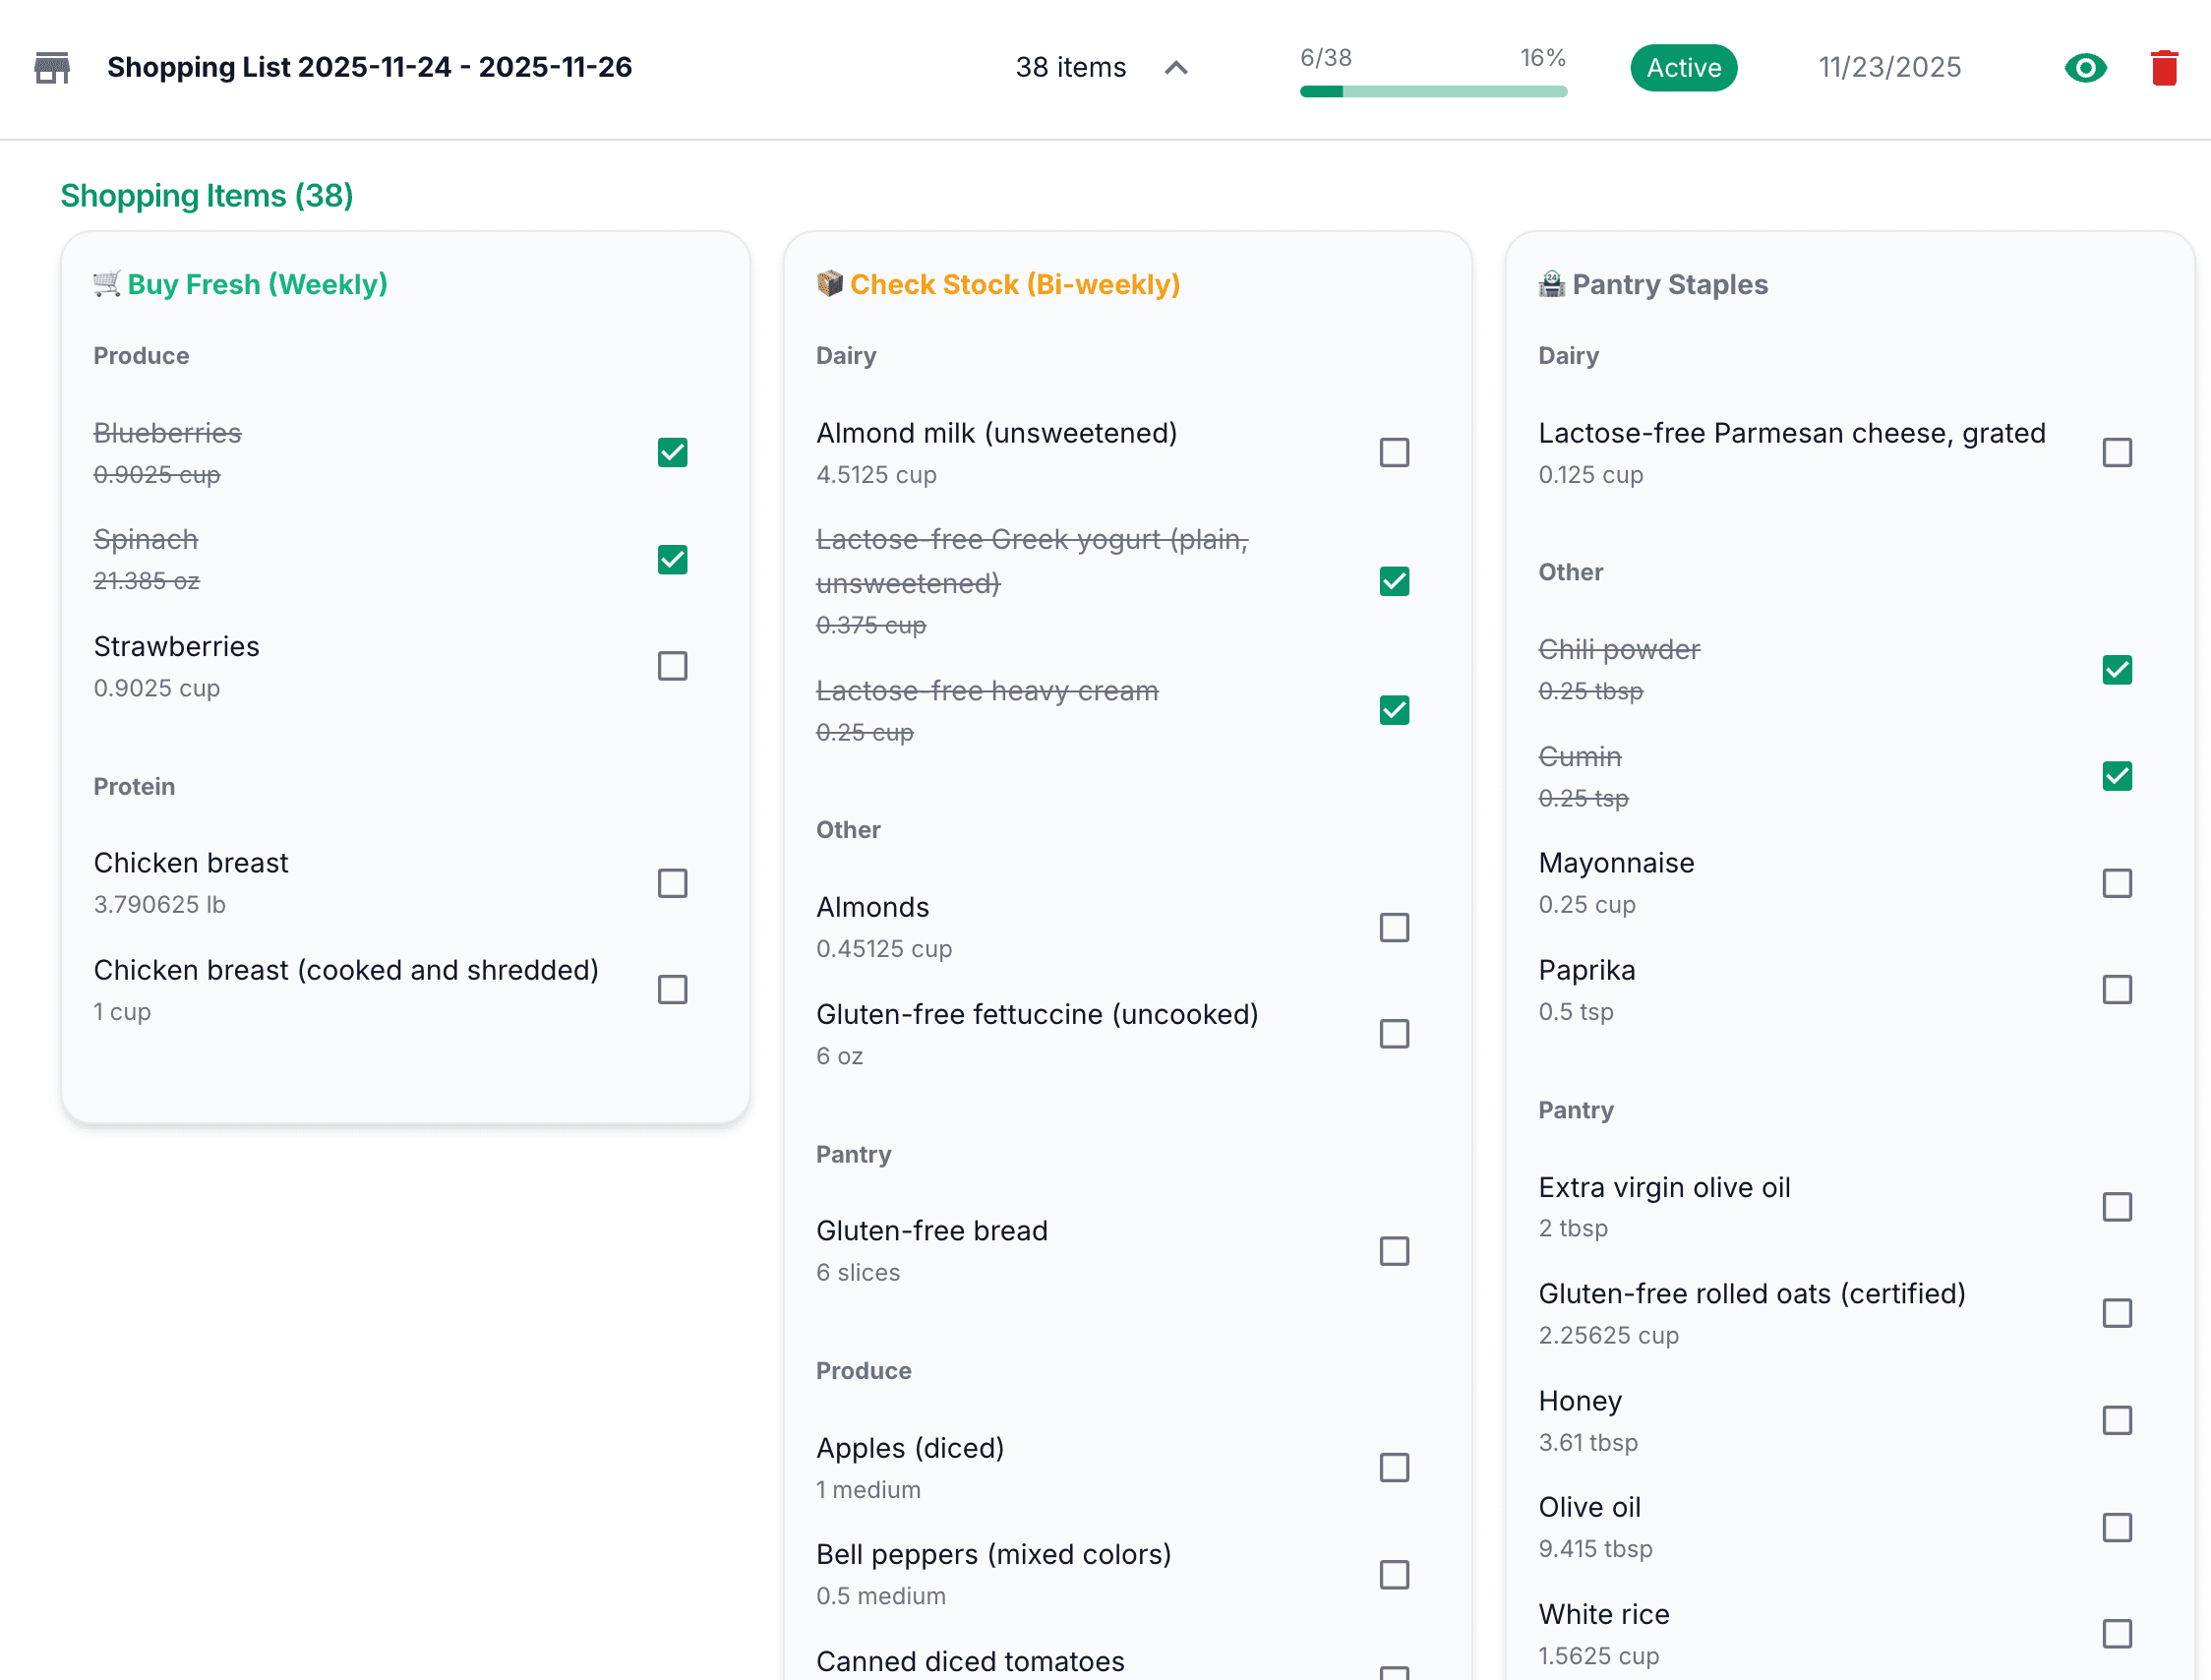The width and height of the screenshot is (2211, 1680).
Task: Click the Check Stock package icon
Action: point(828,284)
